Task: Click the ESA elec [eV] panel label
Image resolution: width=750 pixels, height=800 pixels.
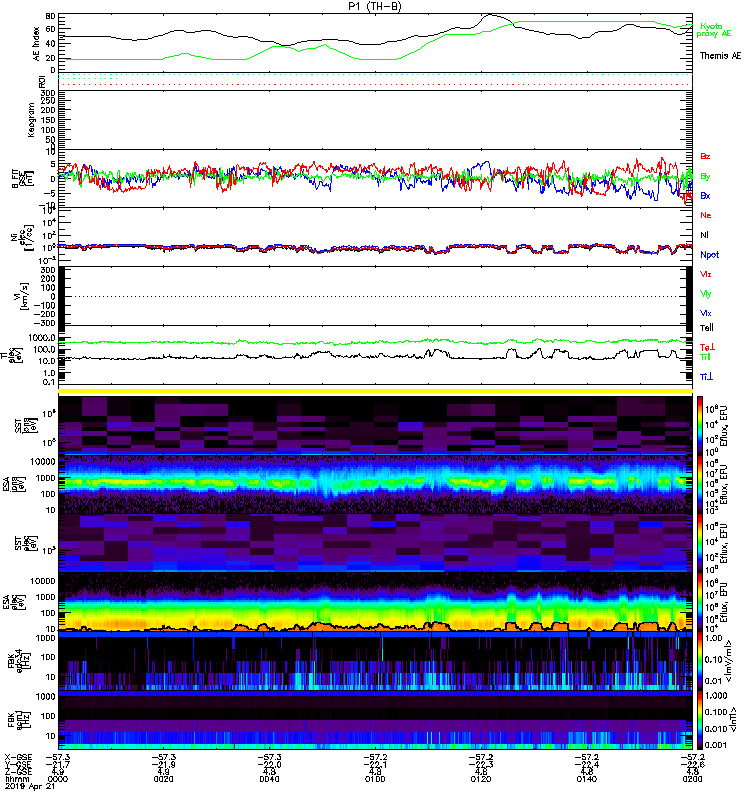Action: point(14,602)
